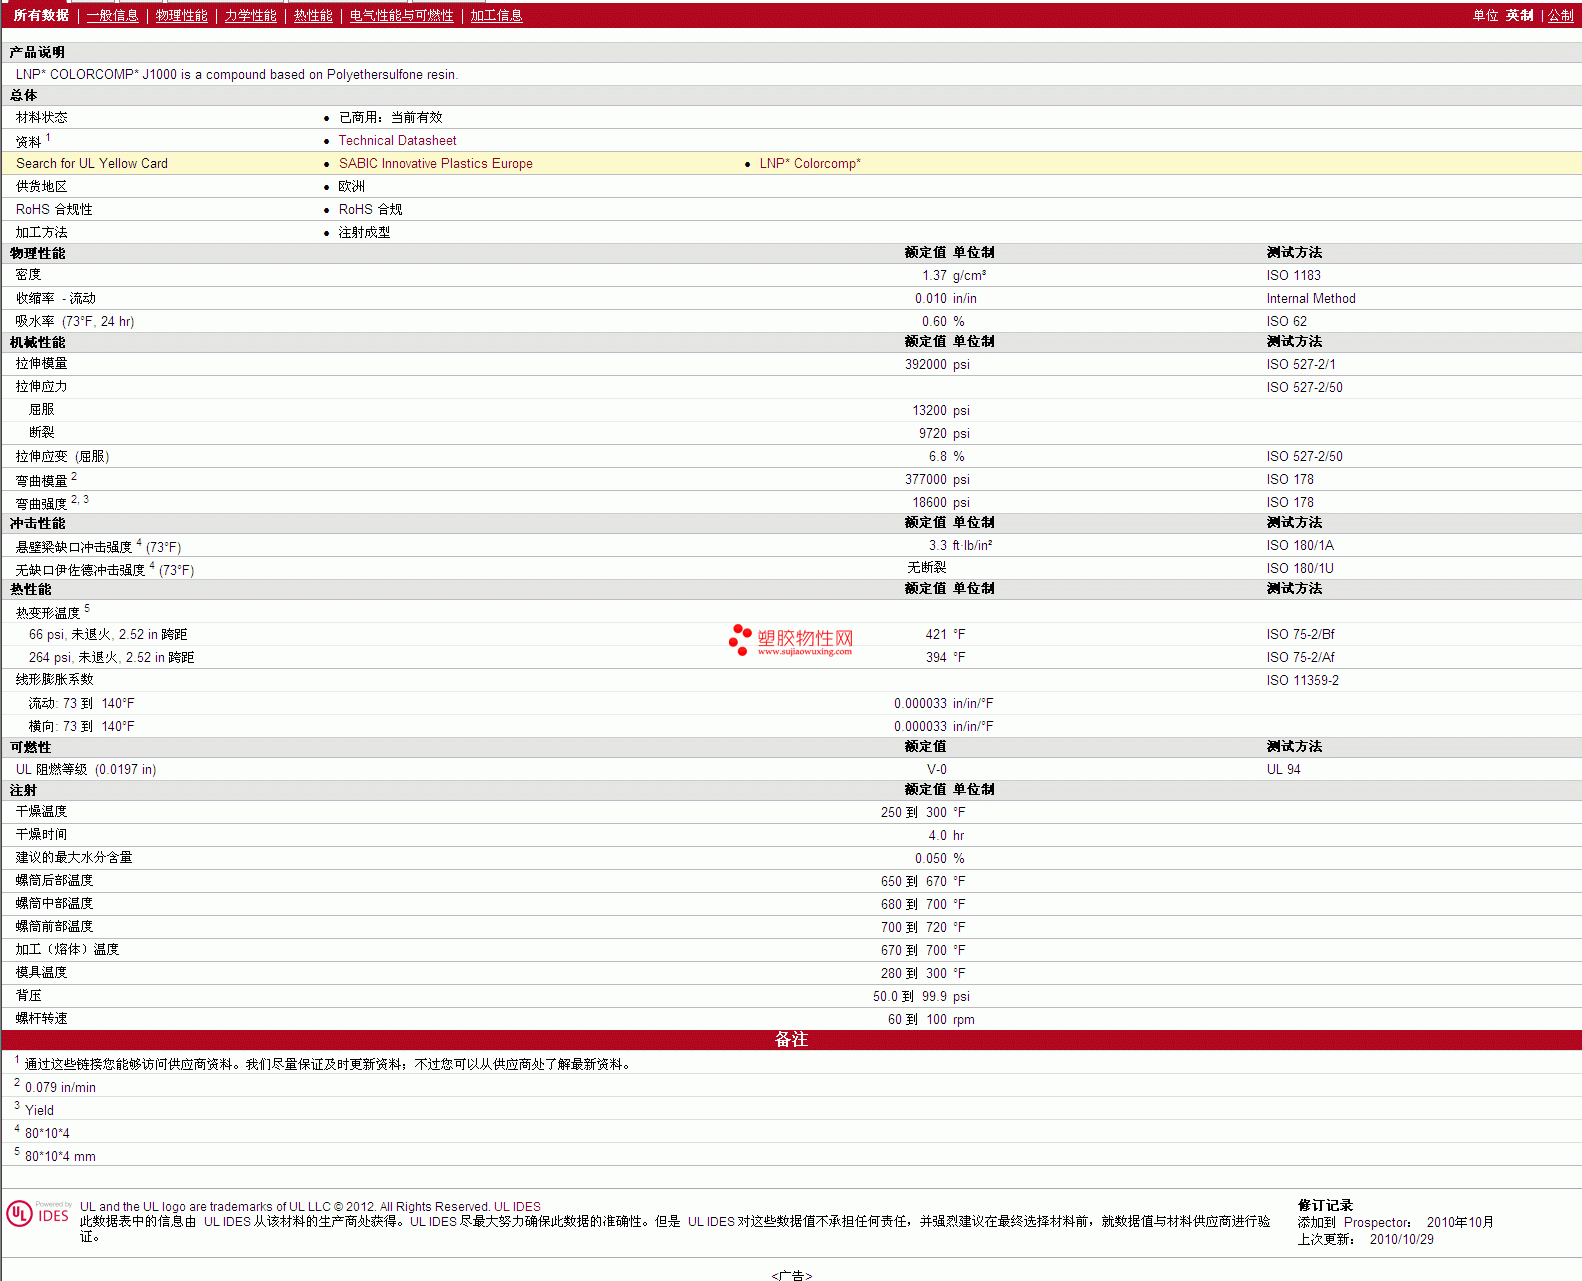Viewport: 1582px width, 1281px height.
Task: Switch to 电气性能与可燃性 tab
Action: pos(401,15)
